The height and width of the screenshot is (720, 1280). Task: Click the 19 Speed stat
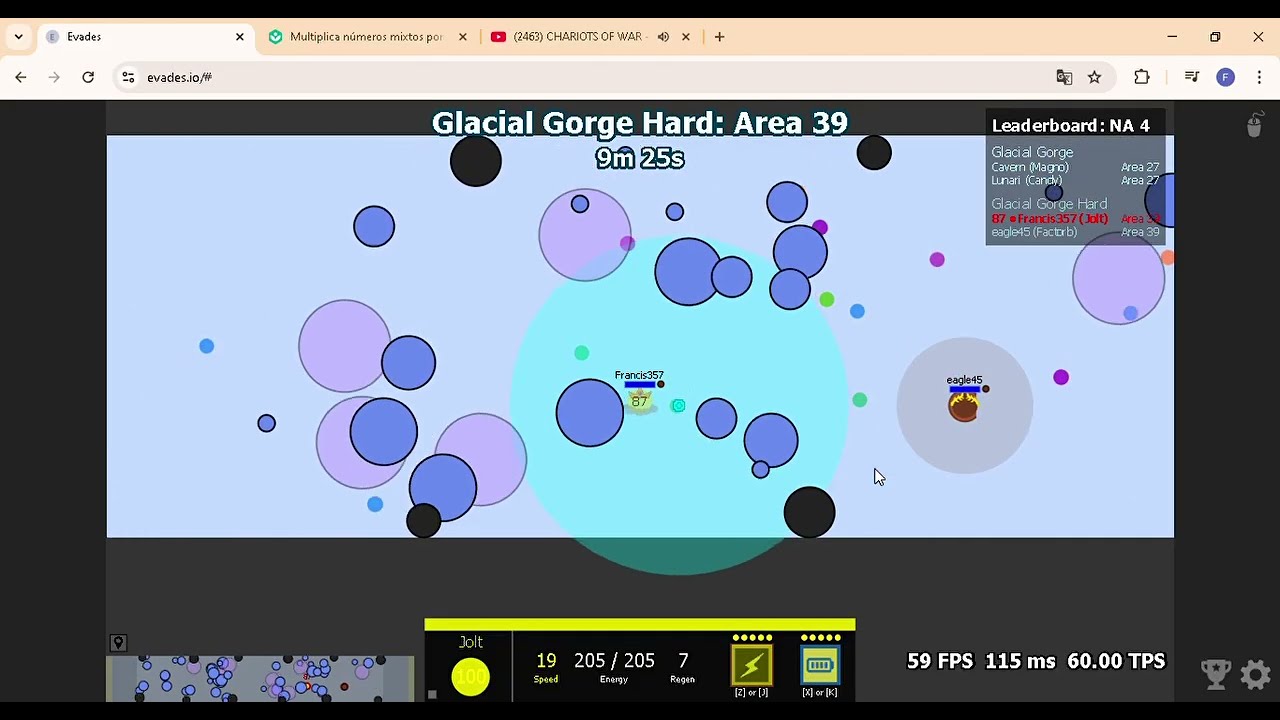(546, 667)
